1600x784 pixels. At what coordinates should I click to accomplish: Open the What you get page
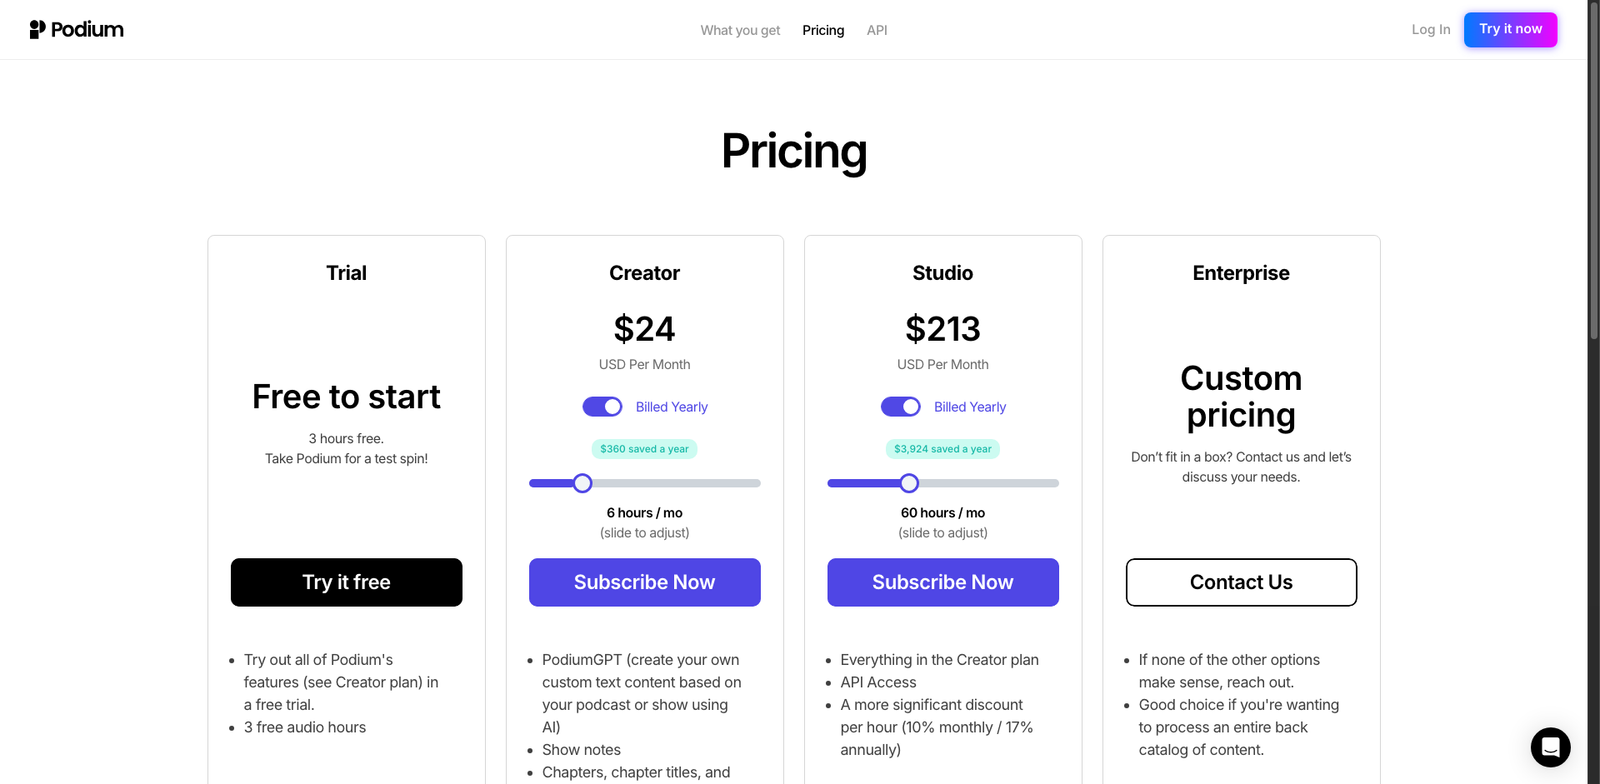coord(740,30)
